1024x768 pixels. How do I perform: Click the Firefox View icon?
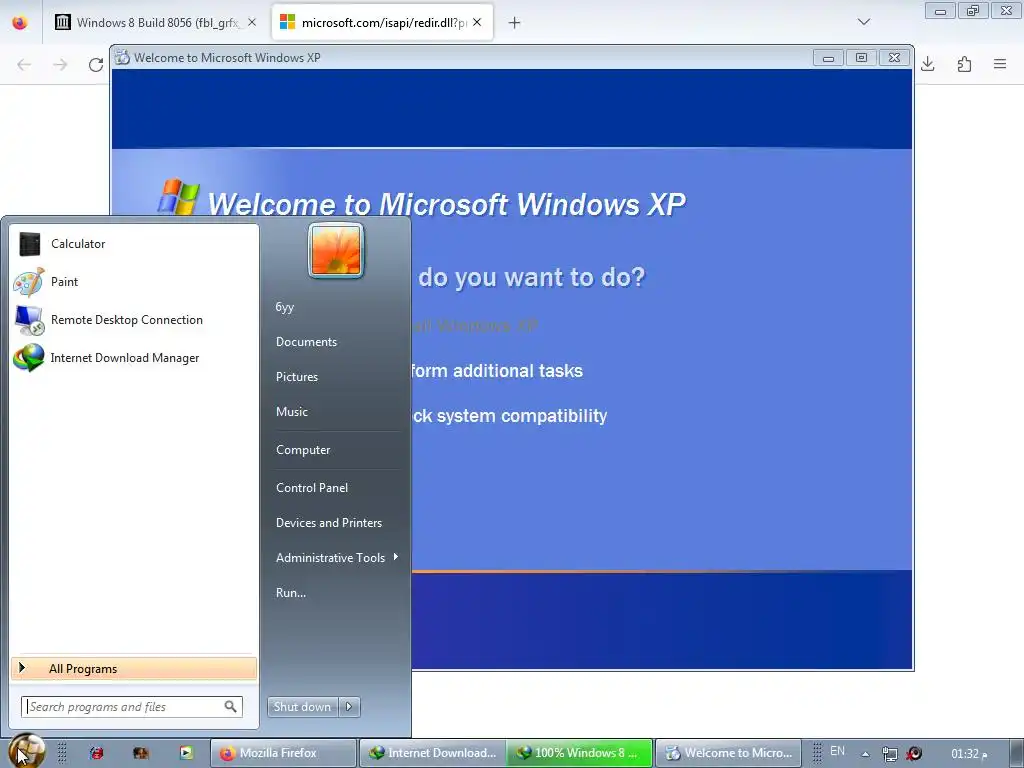tap(20, 23)
